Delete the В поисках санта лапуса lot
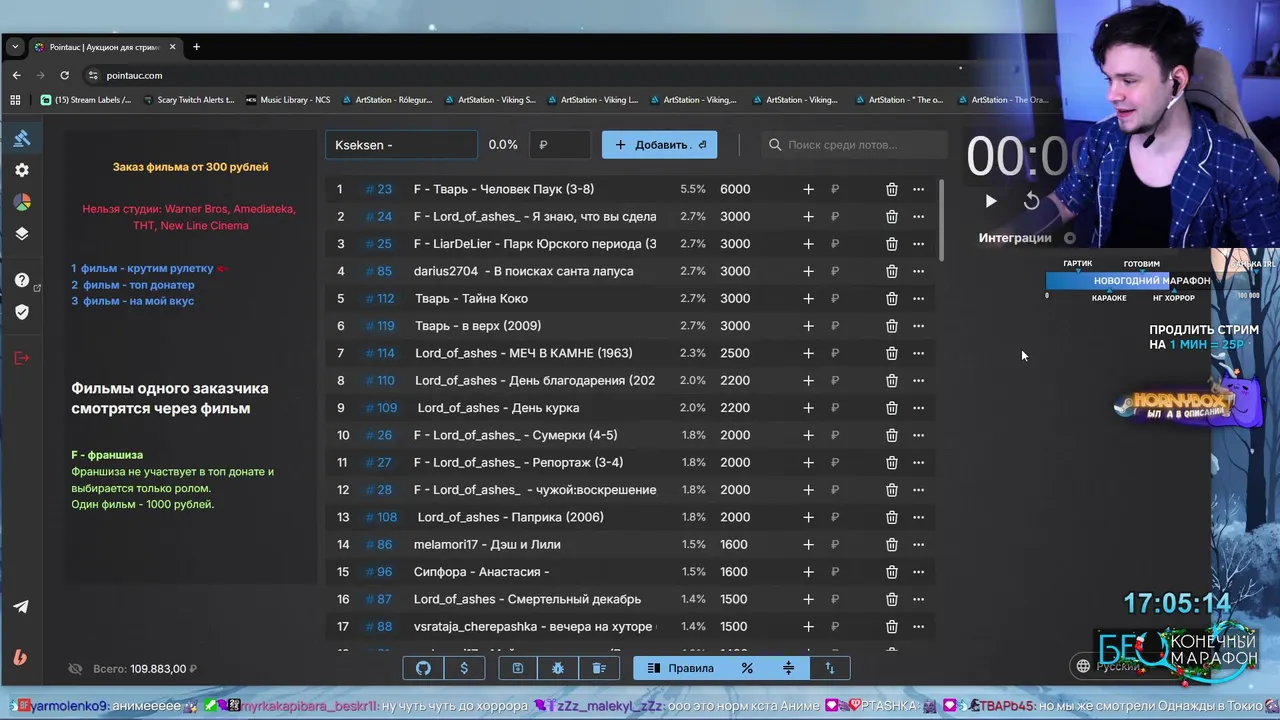The height and width of the screenshot is (720, 1280). [x=891, y=271]
